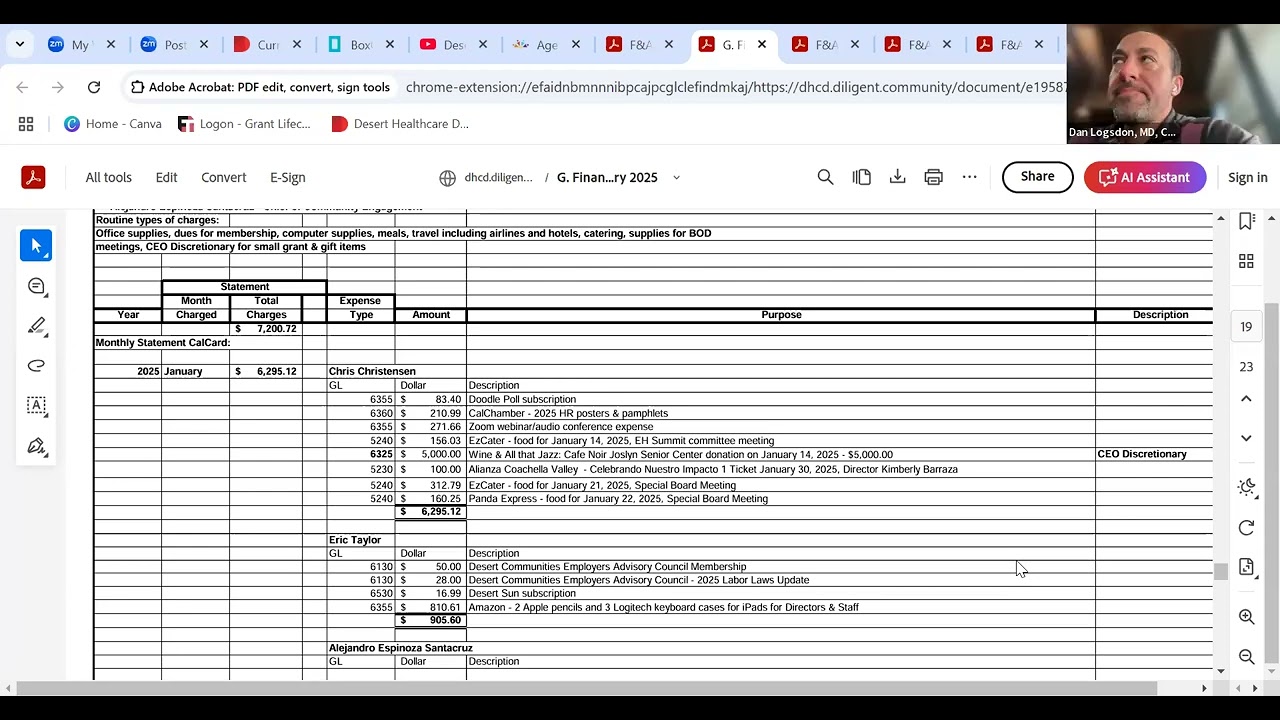The image size is (1280, 720).
Task: Click the download document icon
Action: coord(897,177)
